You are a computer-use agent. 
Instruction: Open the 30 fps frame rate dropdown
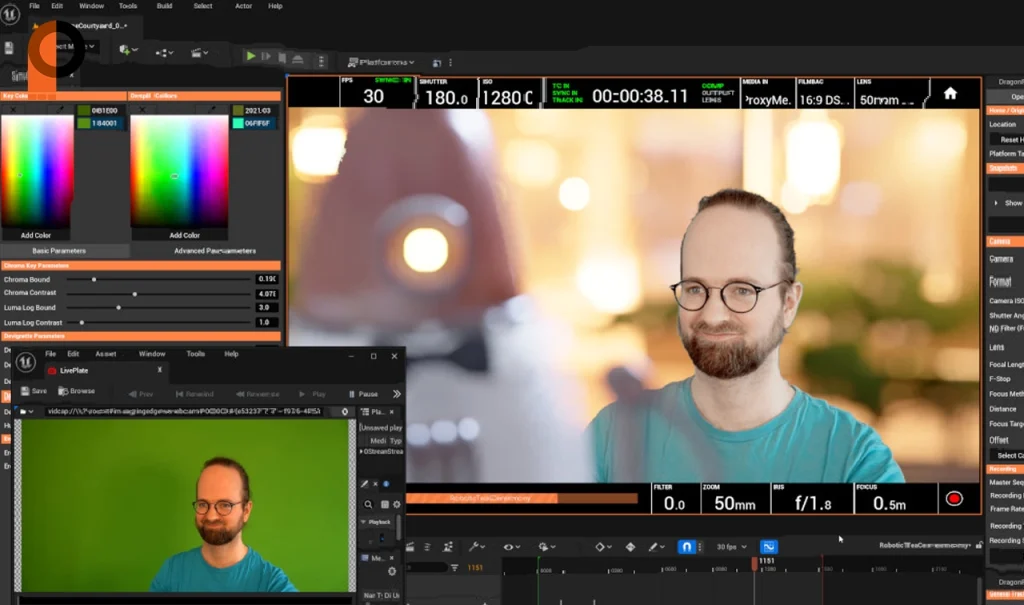tap(729, 547)
